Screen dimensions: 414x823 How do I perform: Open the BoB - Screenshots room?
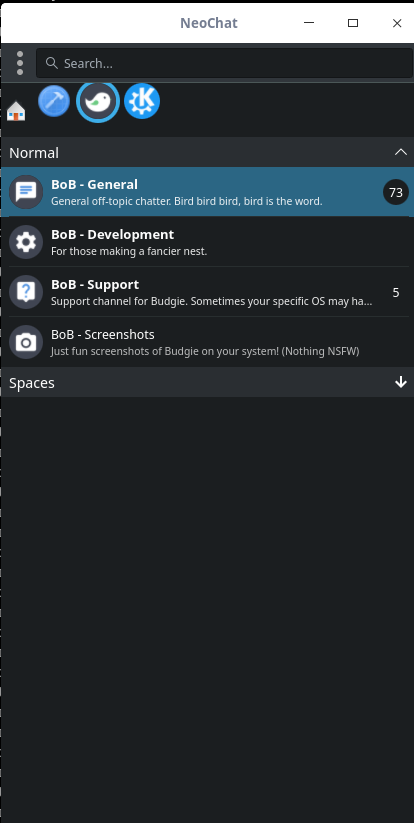tap(207, 342)
